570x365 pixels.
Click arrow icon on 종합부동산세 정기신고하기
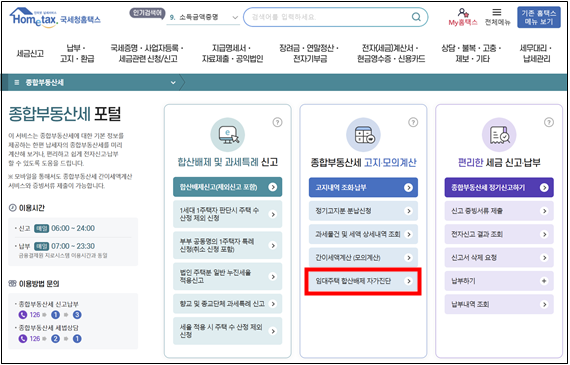tap(544, 188)
